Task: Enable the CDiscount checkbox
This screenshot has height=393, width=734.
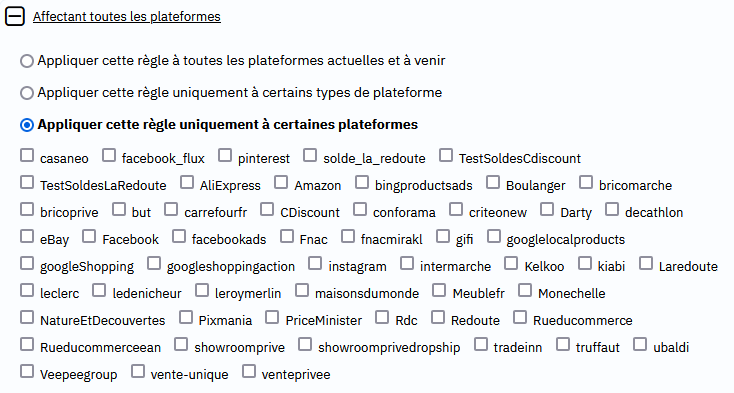Action: pyautogui.click(x=267, y=209)
